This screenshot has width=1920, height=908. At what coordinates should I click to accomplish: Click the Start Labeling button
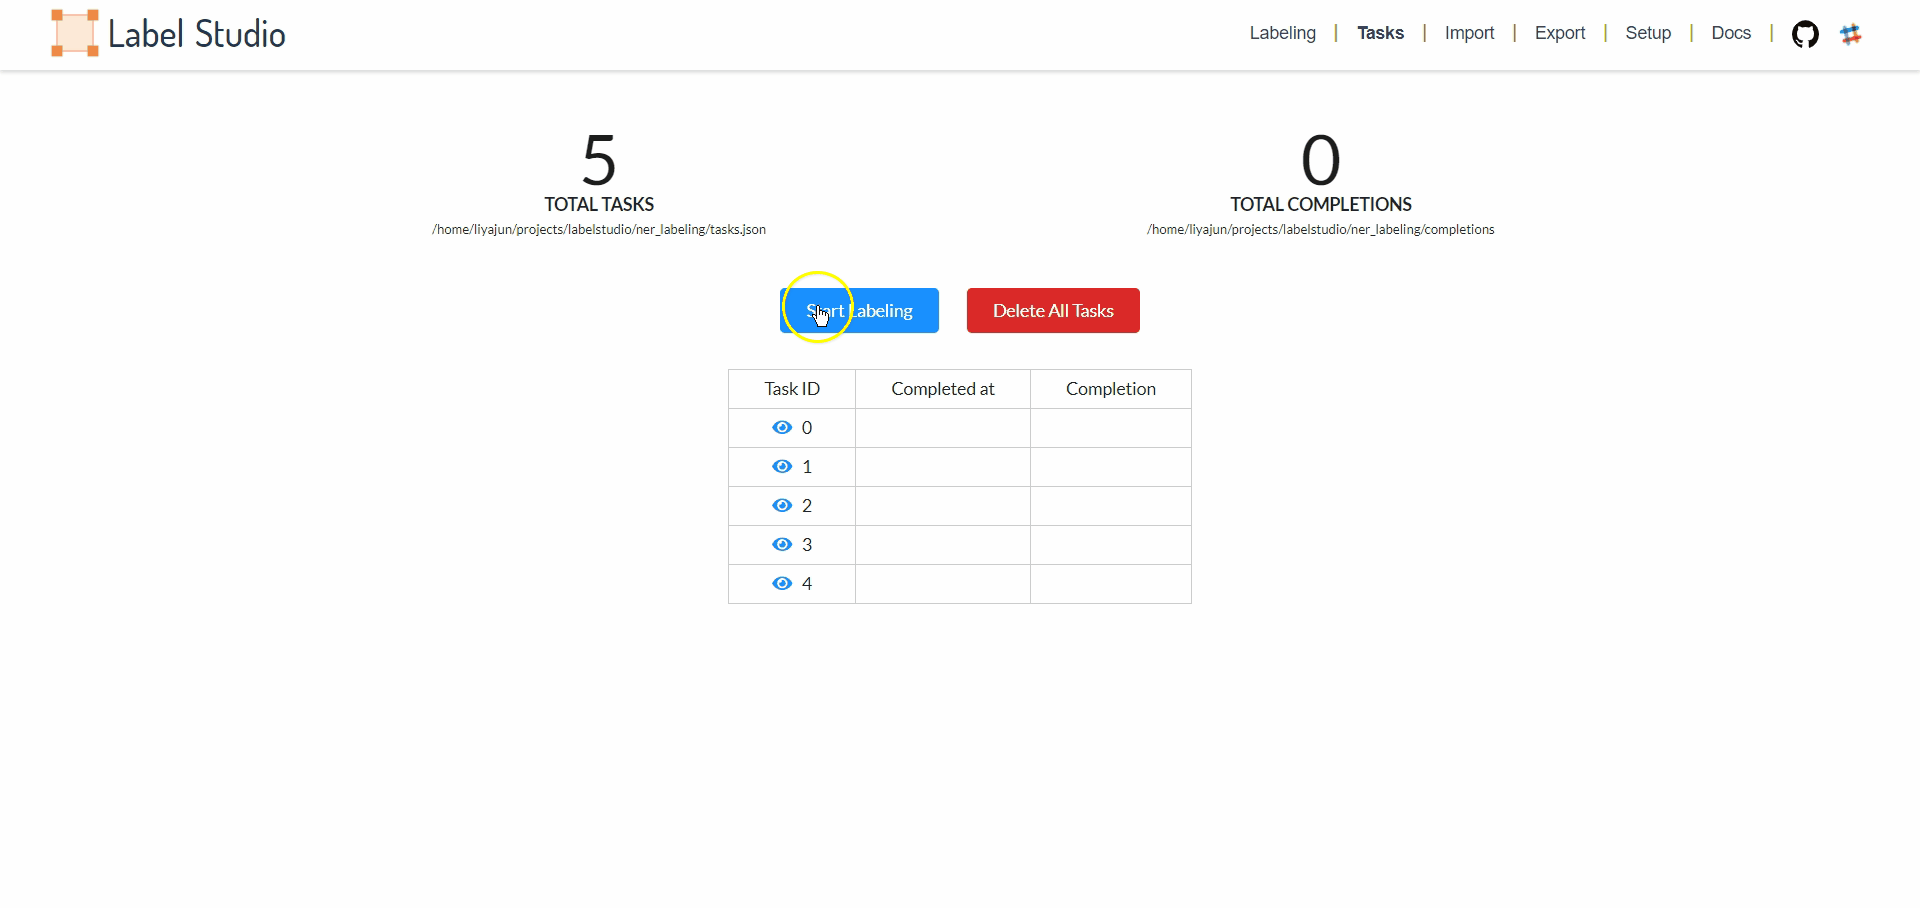(859, 311)
